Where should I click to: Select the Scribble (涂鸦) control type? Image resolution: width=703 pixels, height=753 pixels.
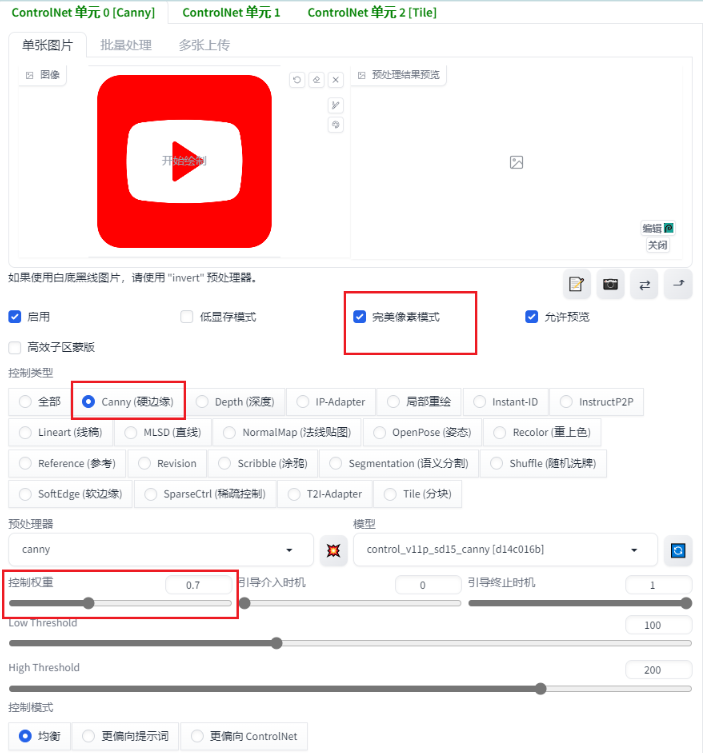pyautogui.click(x=263, y=463)
